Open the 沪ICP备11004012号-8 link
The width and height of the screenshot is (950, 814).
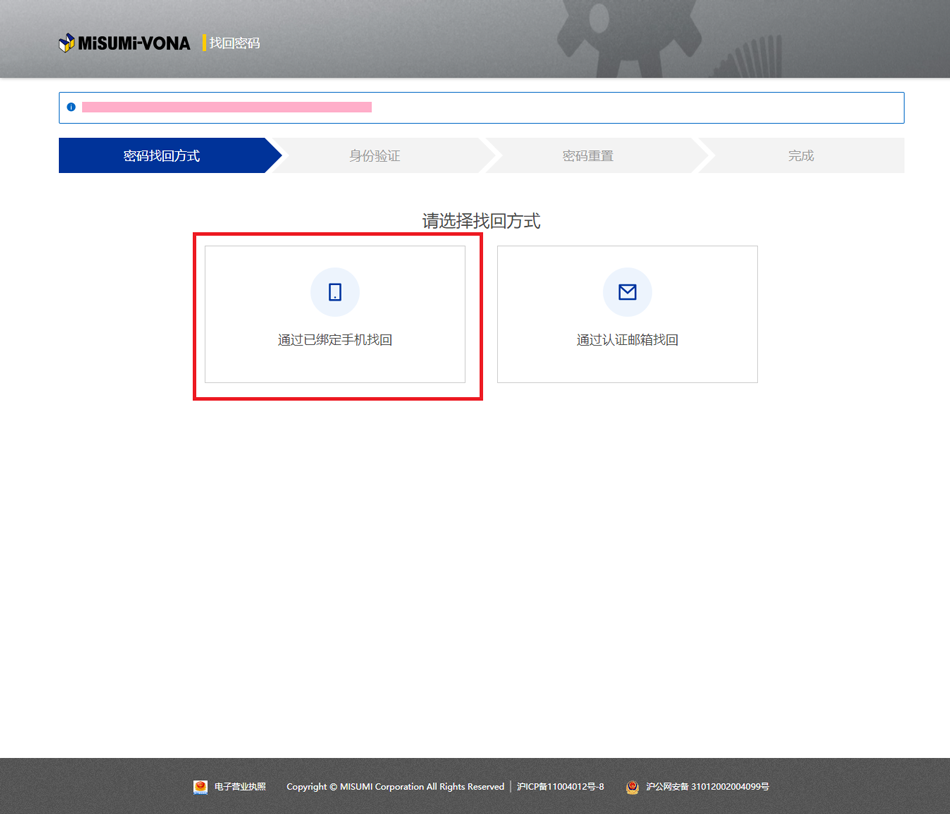tap(560, 787)
